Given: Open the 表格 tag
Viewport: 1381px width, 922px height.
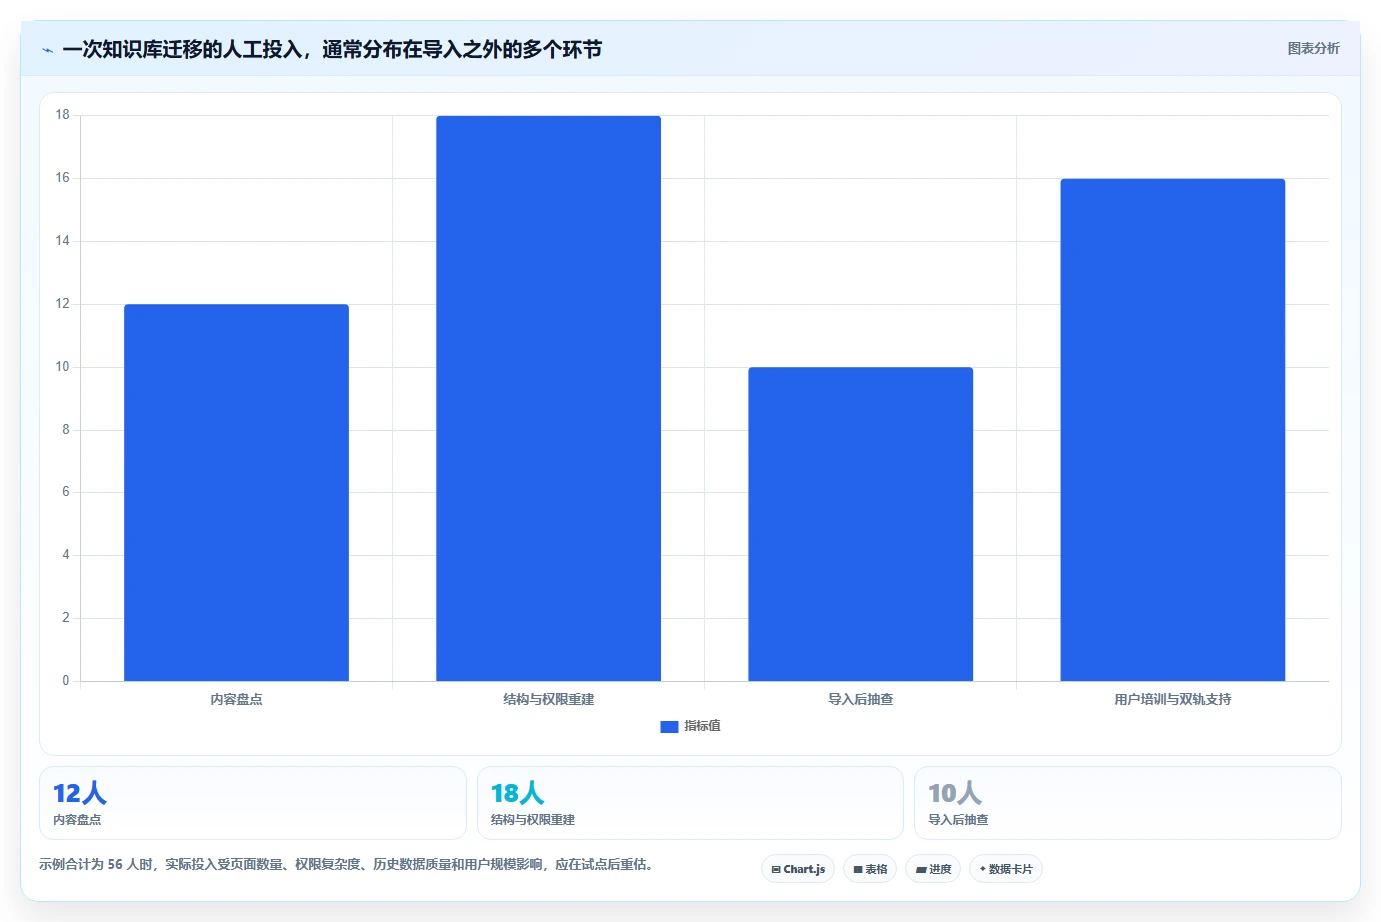Looking at the screenshot, I should click(870, 869).
